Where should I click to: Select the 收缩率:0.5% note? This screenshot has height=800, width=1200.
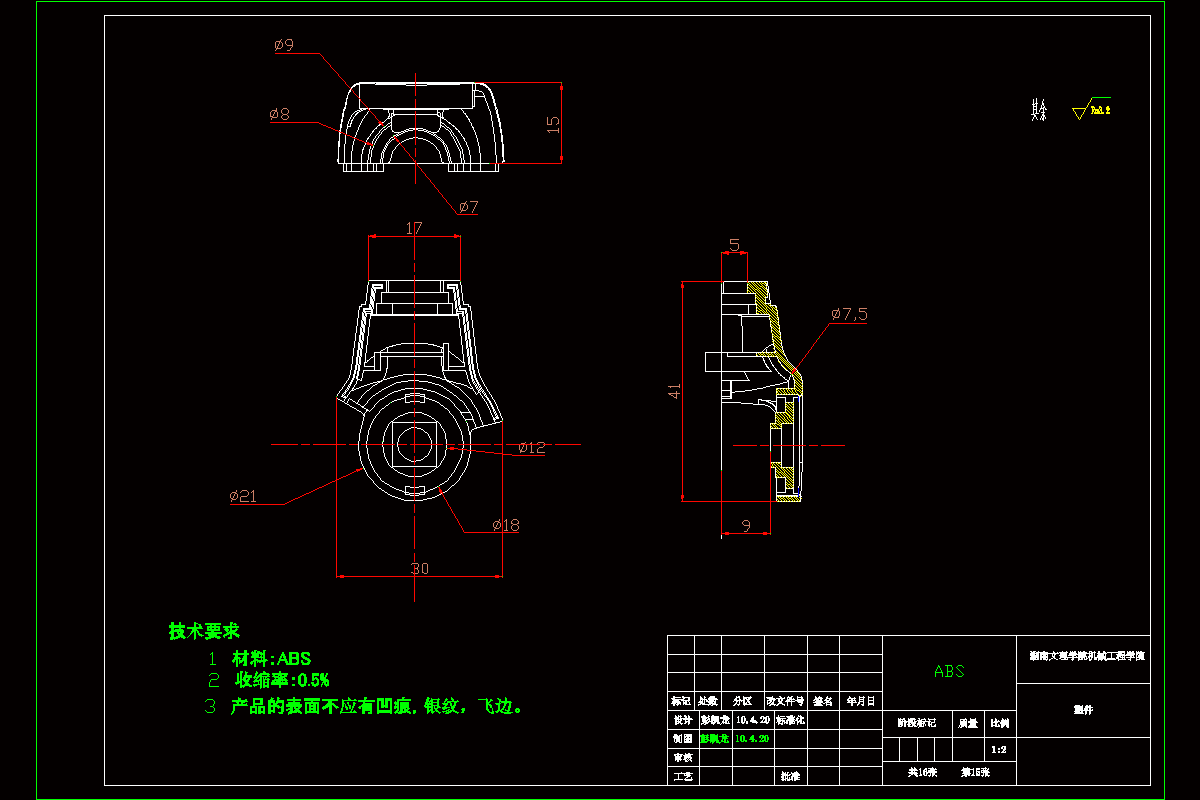(x=284, y=680)
